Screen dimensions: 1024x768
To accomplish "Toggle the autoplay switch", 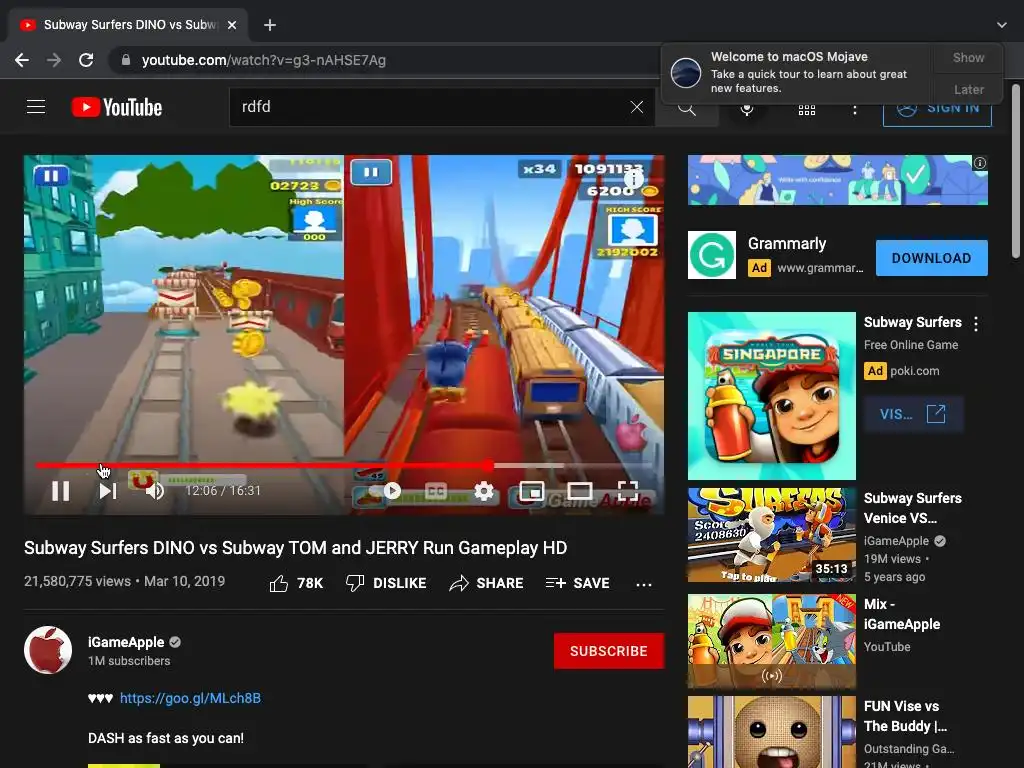I will tap(384, 490).
